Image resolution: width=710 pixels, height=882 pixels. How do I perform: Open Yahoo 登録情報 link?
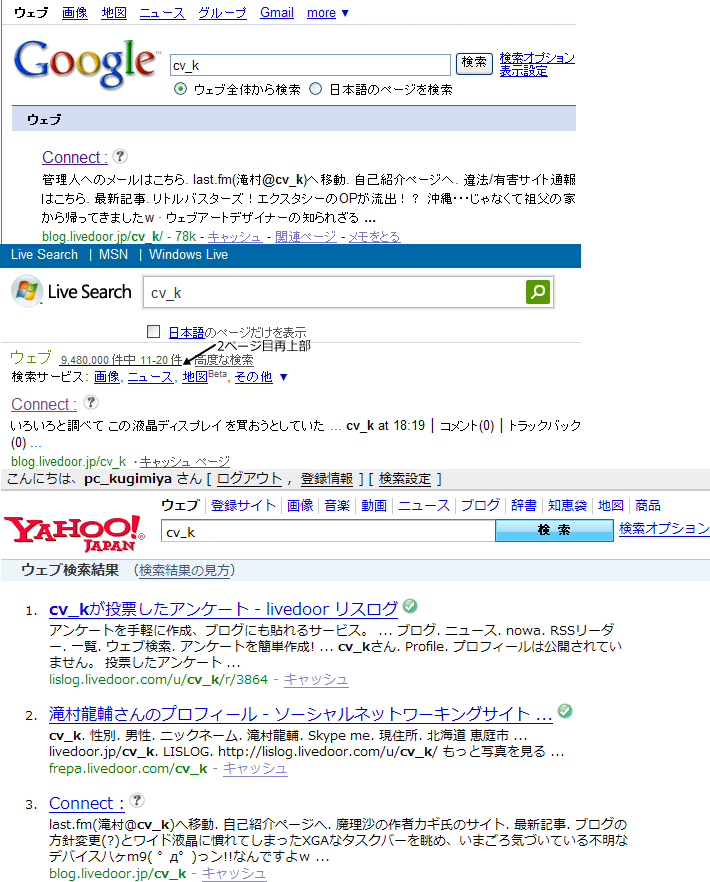point(326,479)
